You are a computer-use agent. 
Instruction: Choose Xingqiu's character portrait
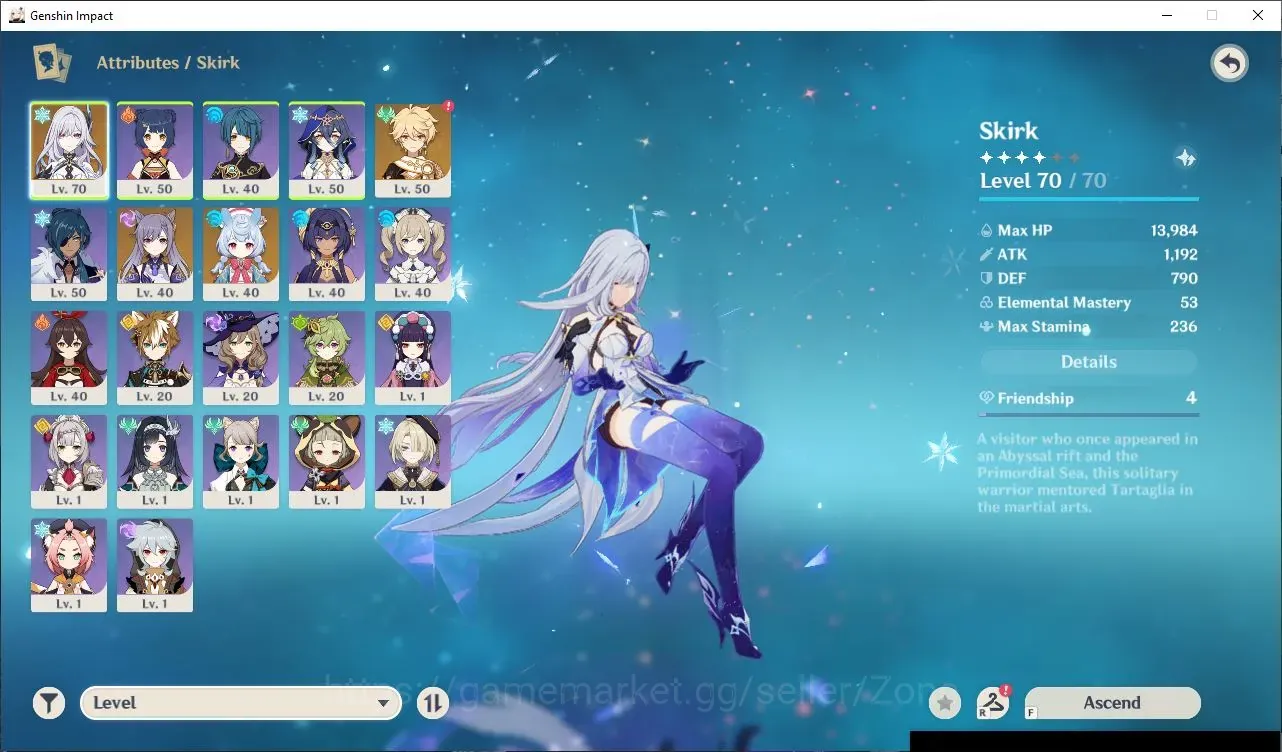pyautogui.click(x=241, y=150)
